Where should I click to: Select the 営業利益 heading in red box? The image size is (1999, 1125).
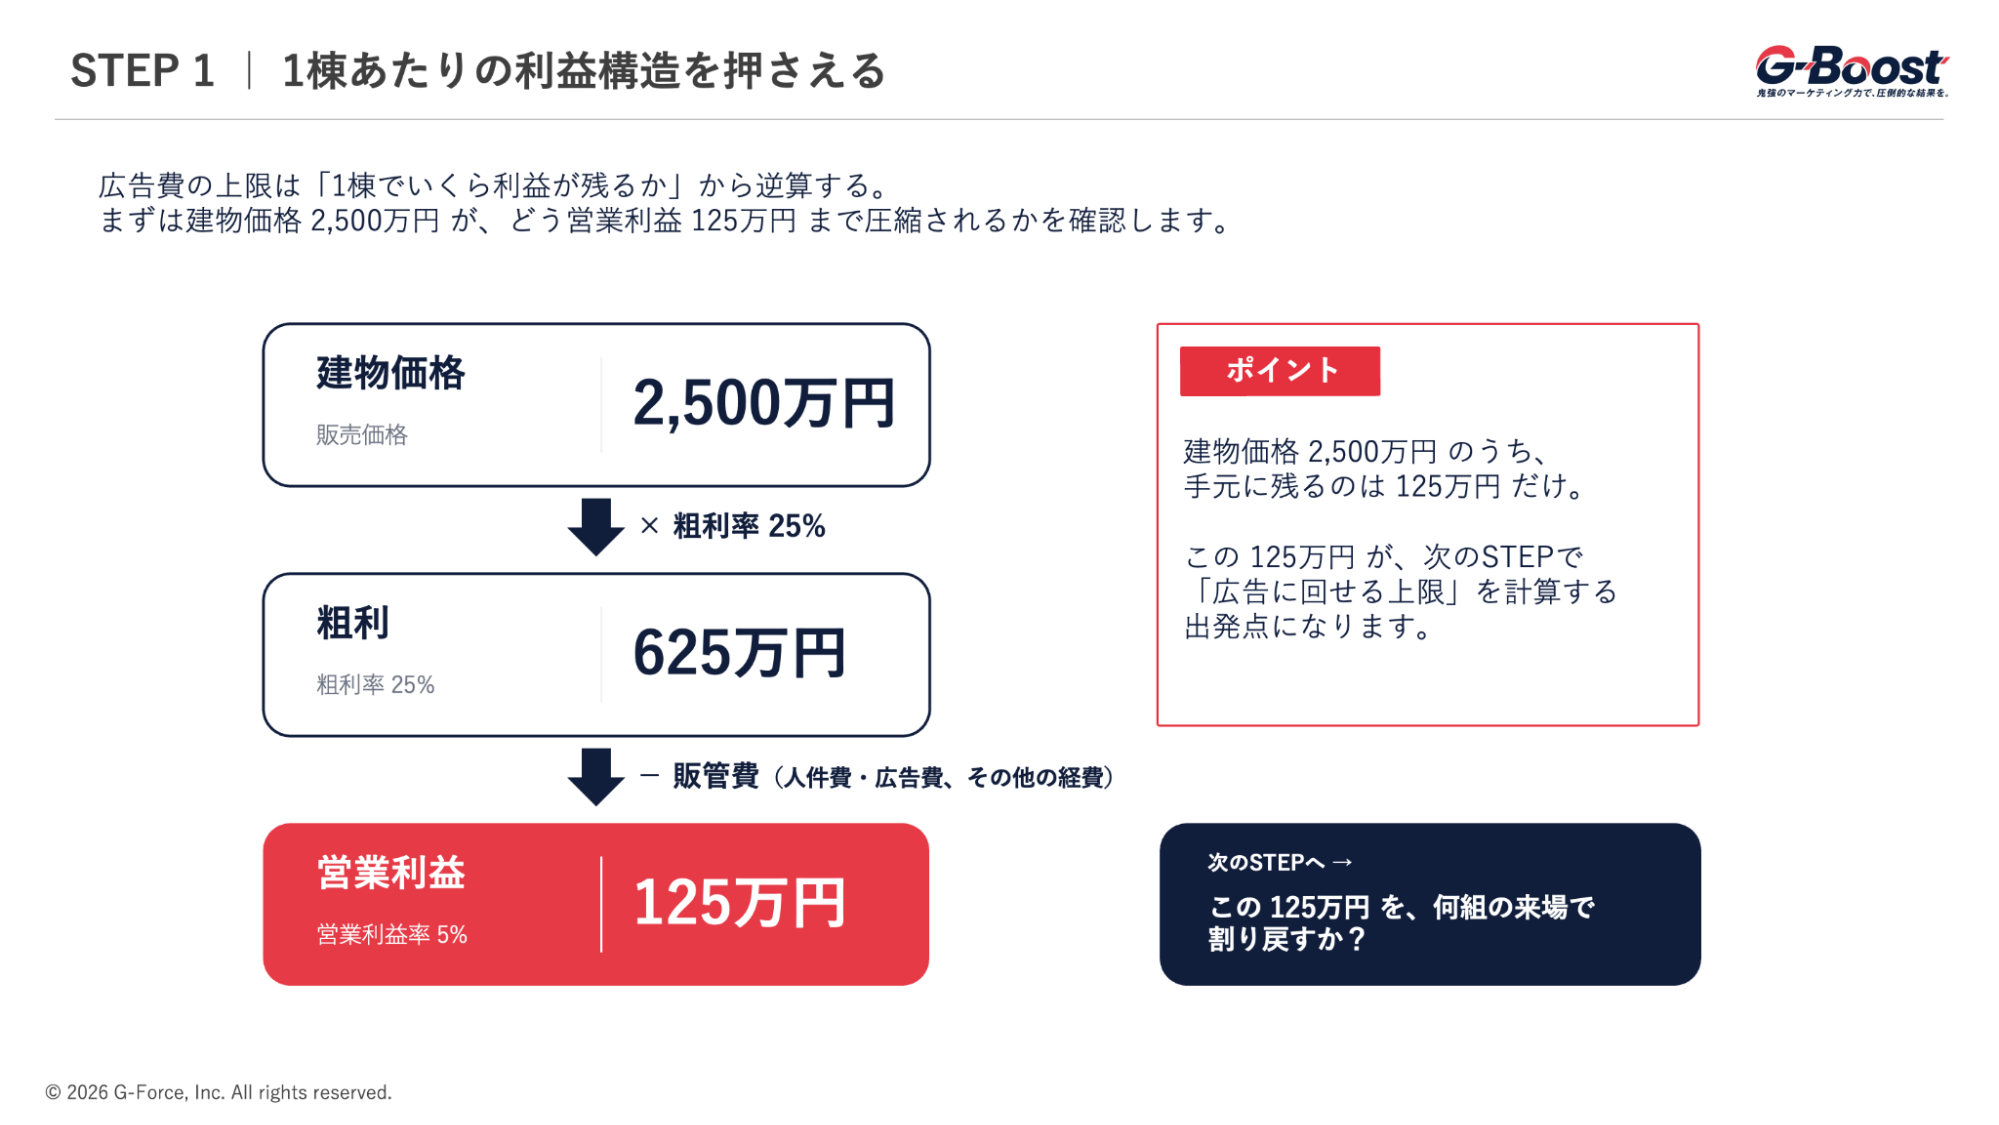pyautogui.click(x=391, y=873)
